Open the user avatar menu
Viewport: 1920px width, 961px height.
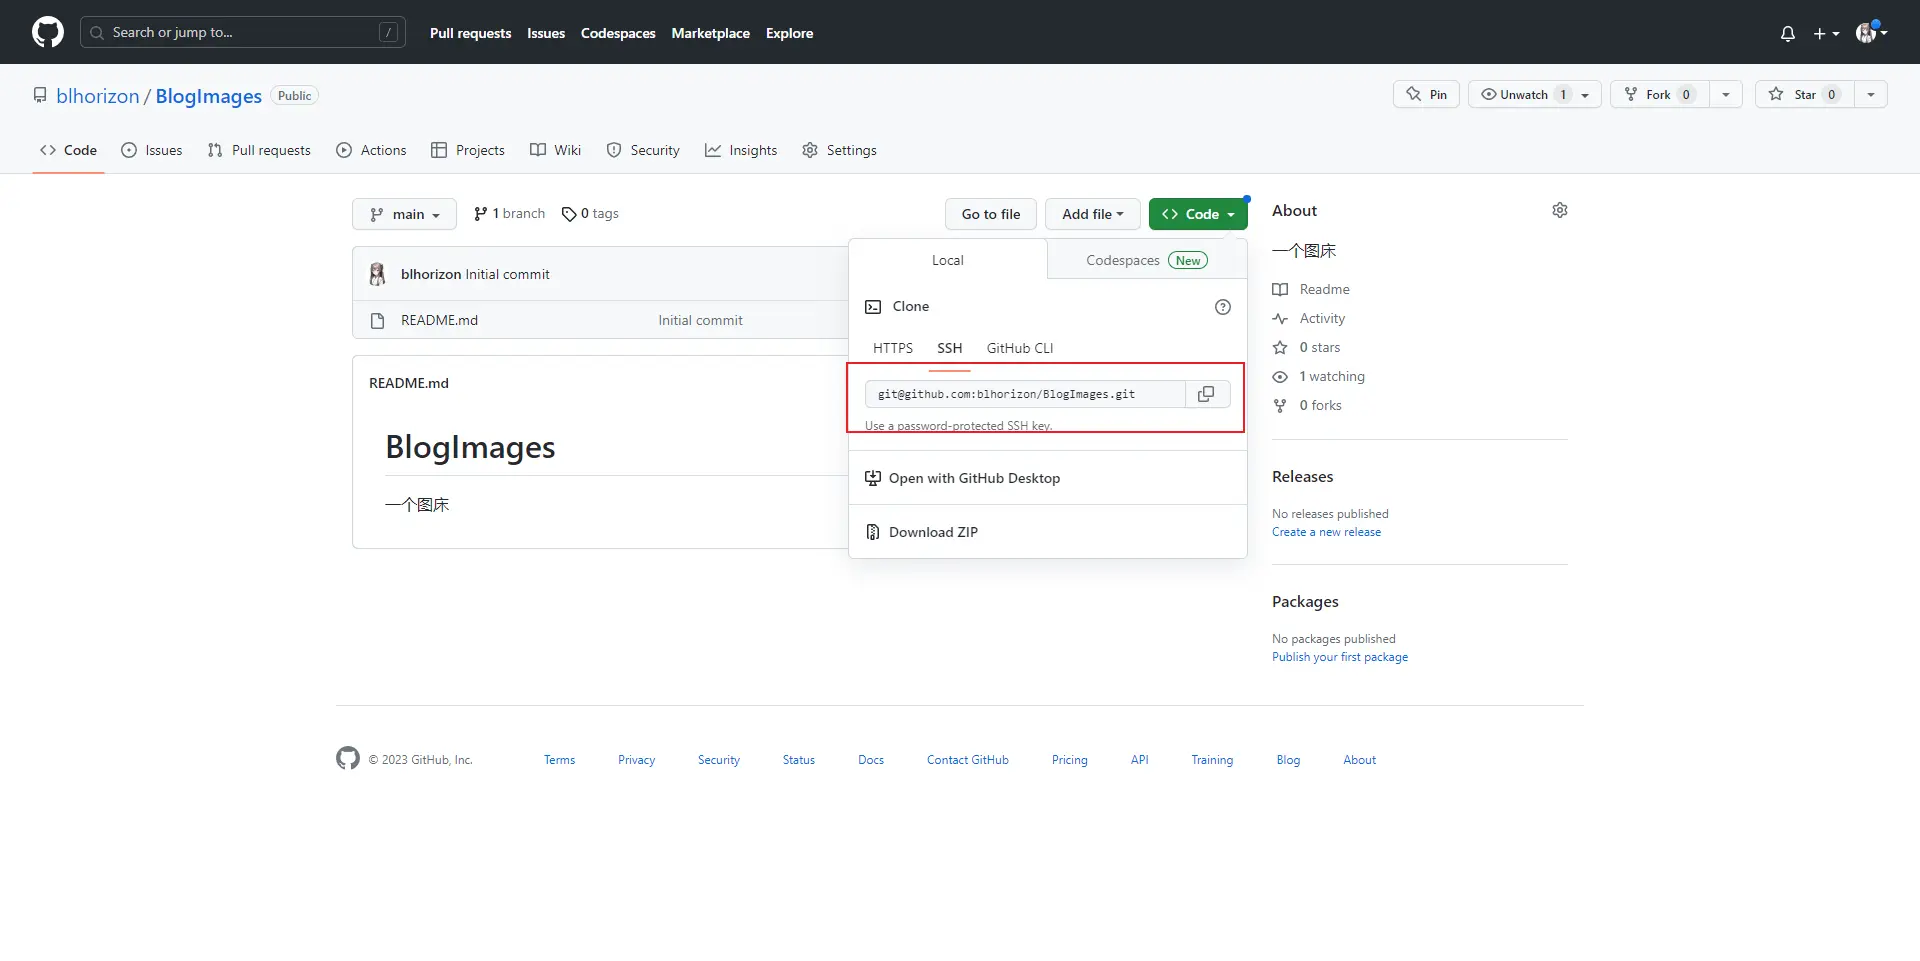1871,33
